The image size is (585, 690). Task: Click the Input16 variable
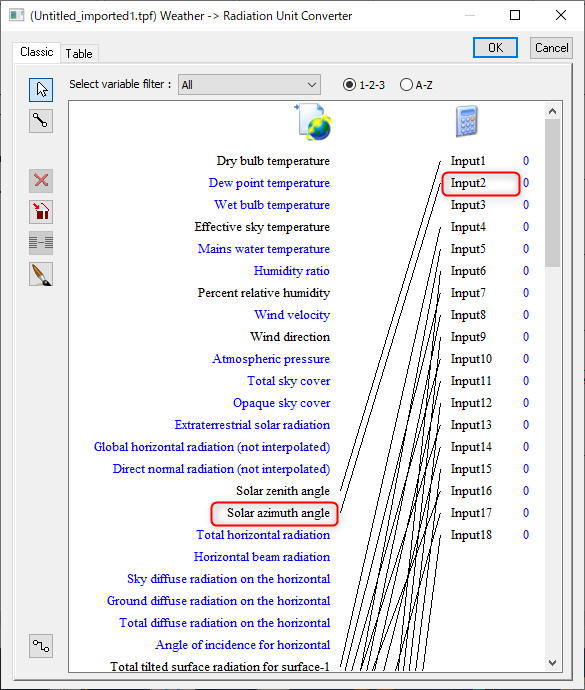click(471, 491)
